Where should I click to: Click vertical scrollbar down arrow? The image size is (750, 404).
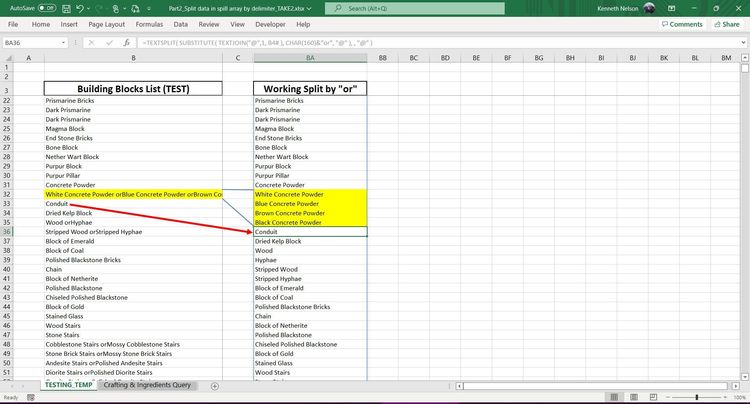[745, 377]
